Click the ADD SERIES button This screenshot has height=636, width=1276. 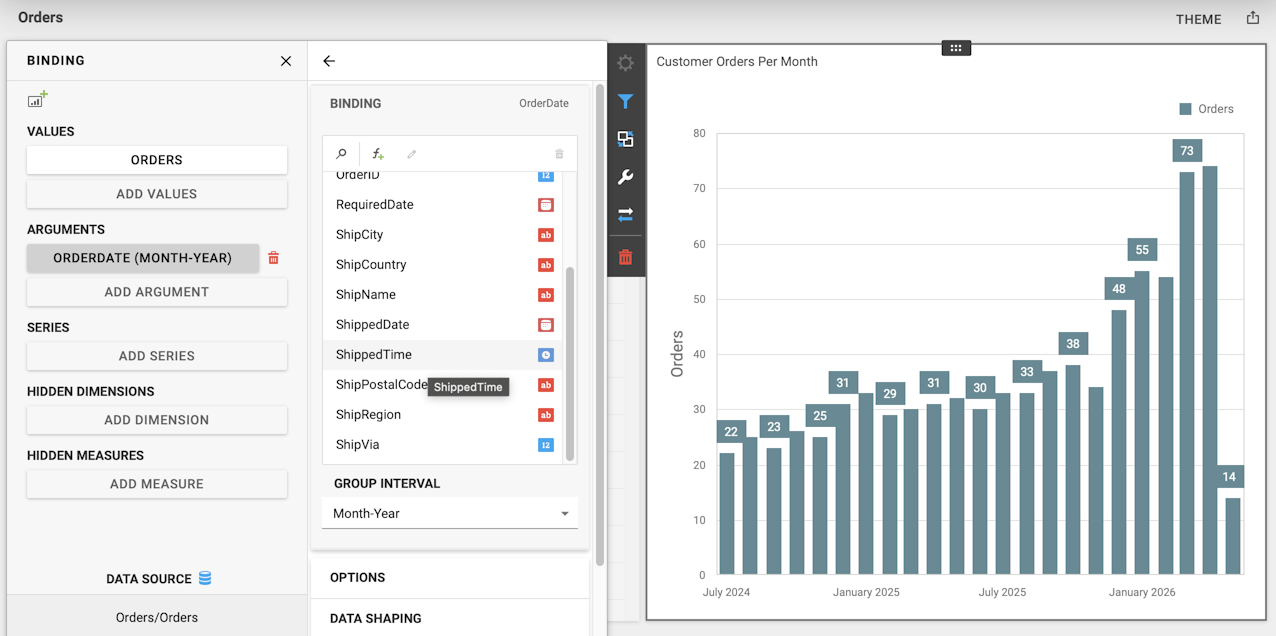[156, 356]
